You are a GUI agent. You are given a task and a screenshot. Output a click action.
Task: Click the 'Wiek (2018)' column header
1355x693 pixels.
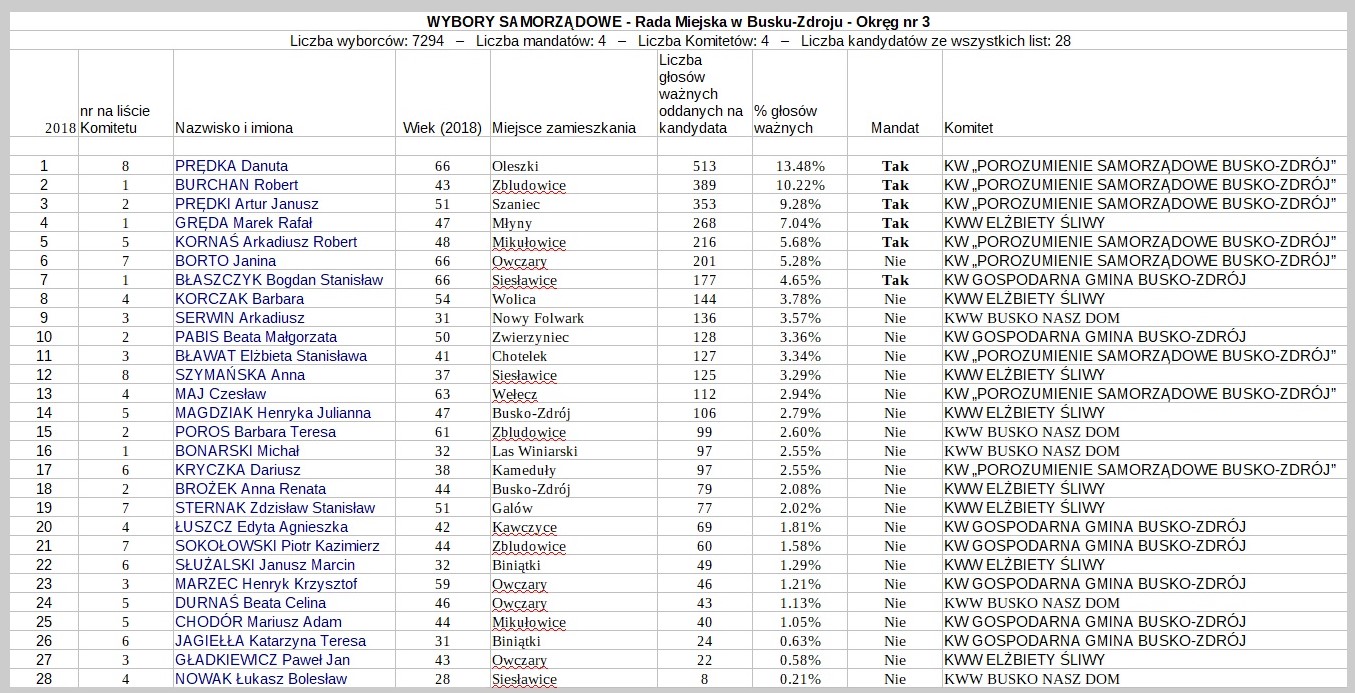tap(442, 128)
